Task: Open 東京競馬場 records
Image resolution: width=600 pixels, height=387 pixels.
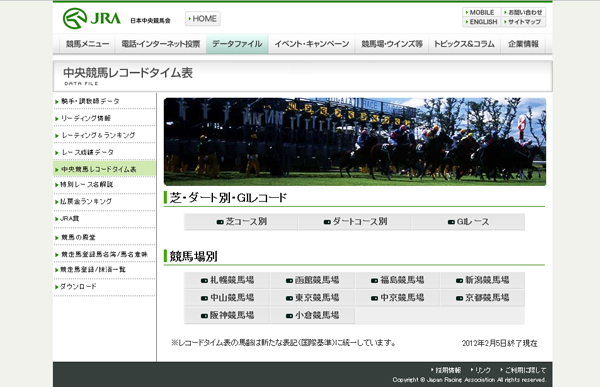Action: click(x=312, y=298)
